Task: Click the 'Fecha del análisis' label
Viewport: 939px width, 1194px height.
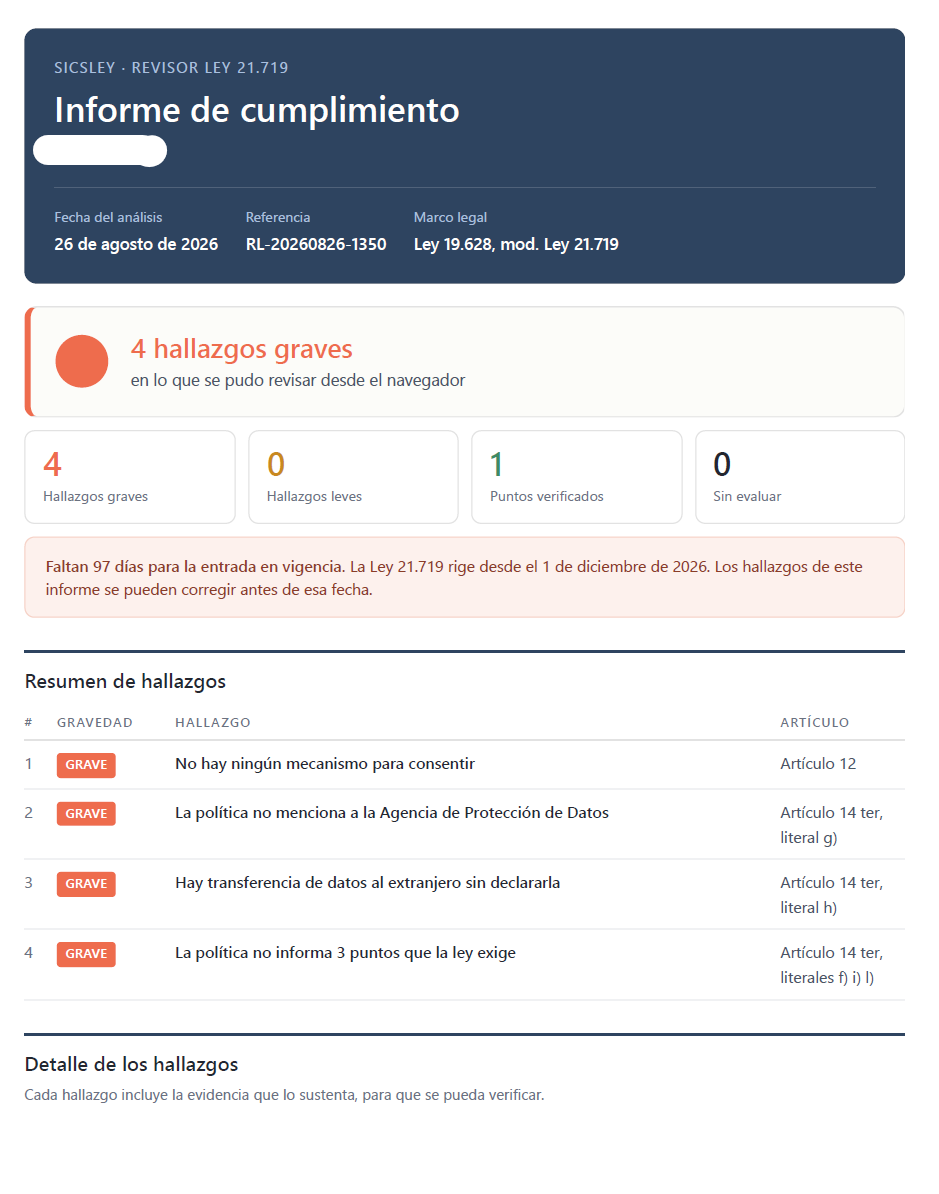Action: [108, 217]
